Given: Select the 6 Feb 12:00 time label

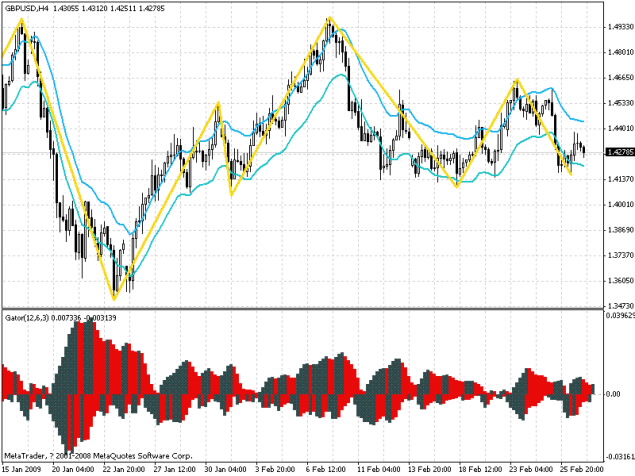Looking at the screenshot, I should pos(326,469).
